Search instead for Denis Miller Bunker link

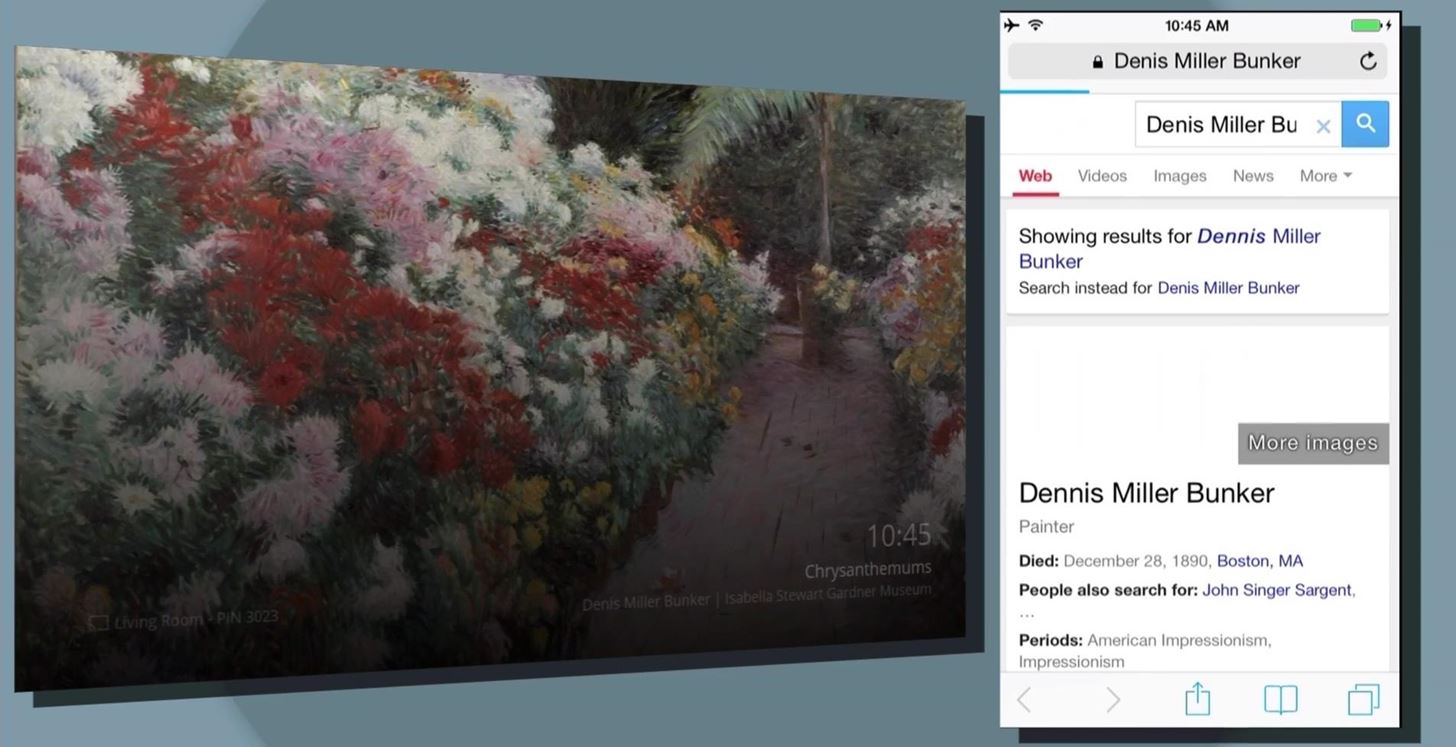click(1228, 288)
